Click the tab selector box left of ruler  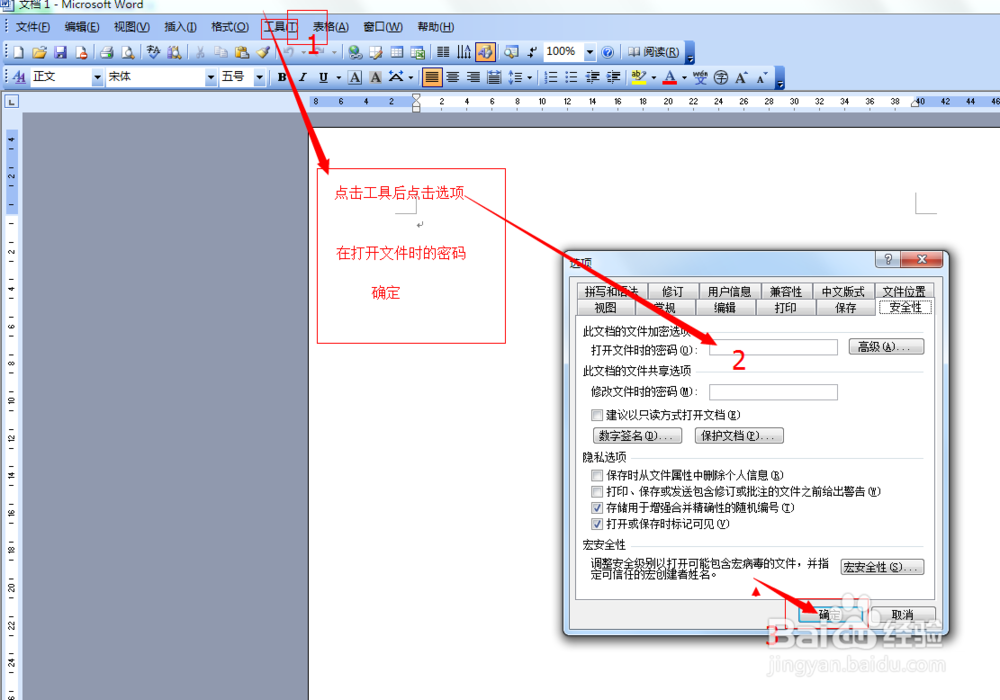pyautogui.click(x=11, y=101)
